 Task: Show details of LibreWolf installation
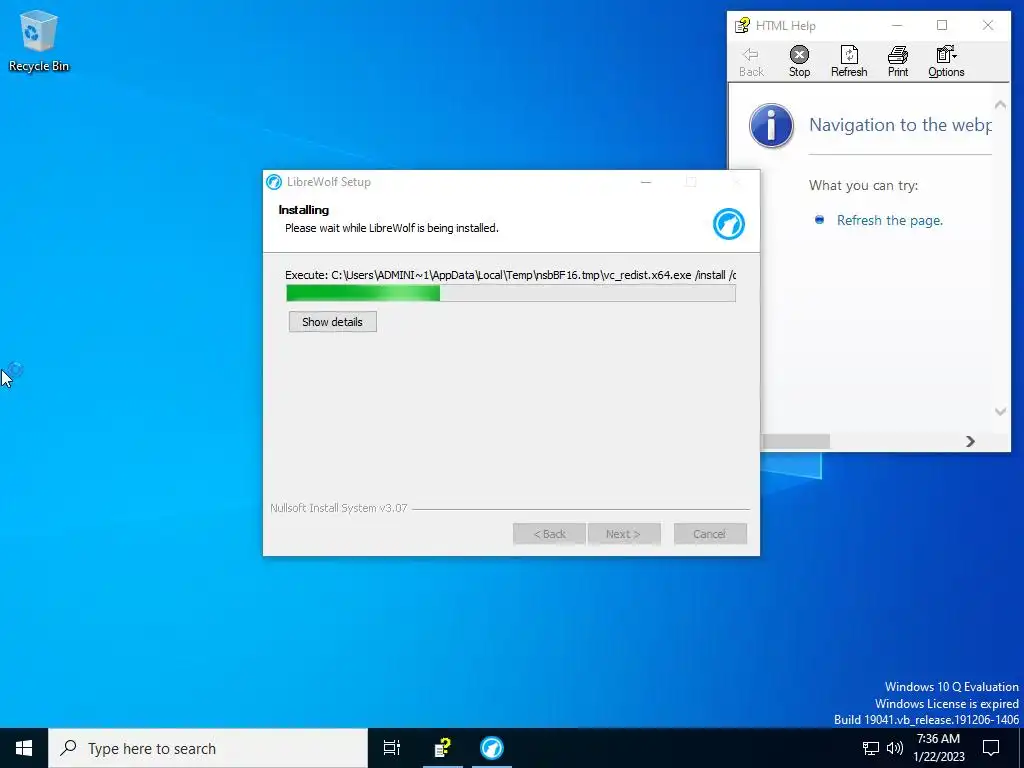coord(332,322)
